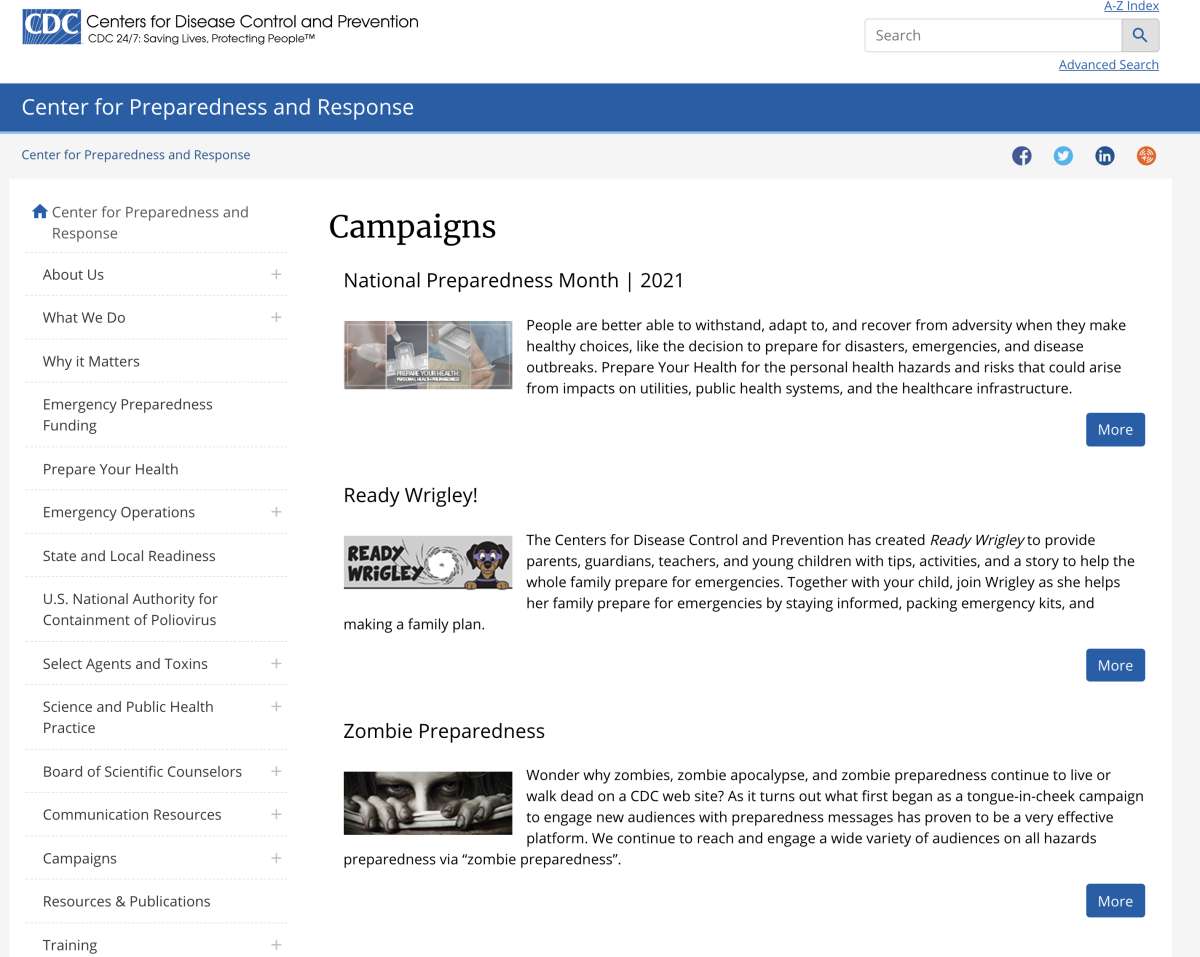This screenshot has width=1200, height=957.
Task: Open What We Do page
Action: (x=84, y=318)
